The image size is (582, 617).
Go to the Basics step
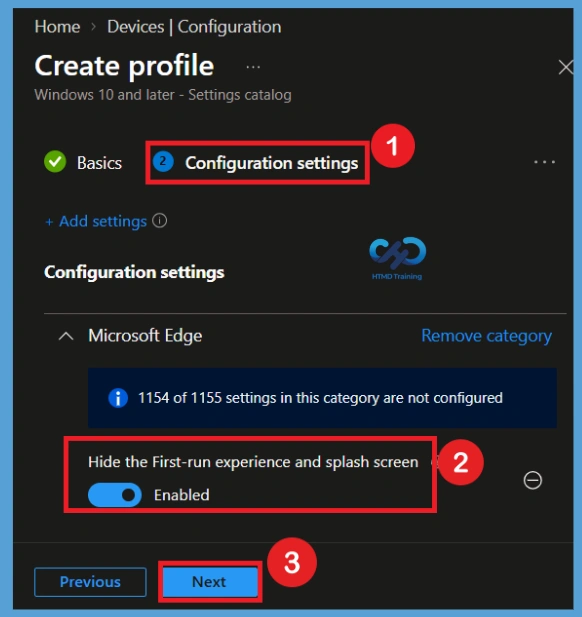[x=83, y=163]
